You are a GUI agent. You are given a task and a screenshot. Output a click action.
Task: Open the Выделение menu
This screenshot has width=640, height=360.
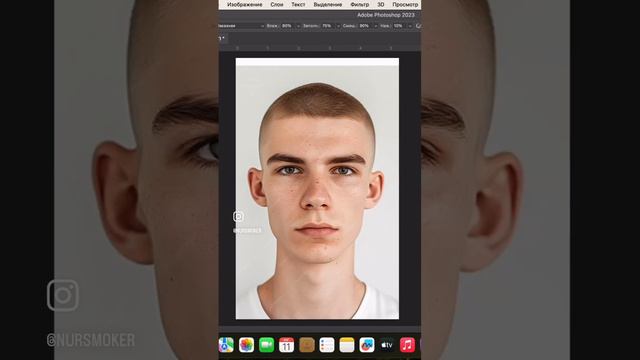point(328,4)
